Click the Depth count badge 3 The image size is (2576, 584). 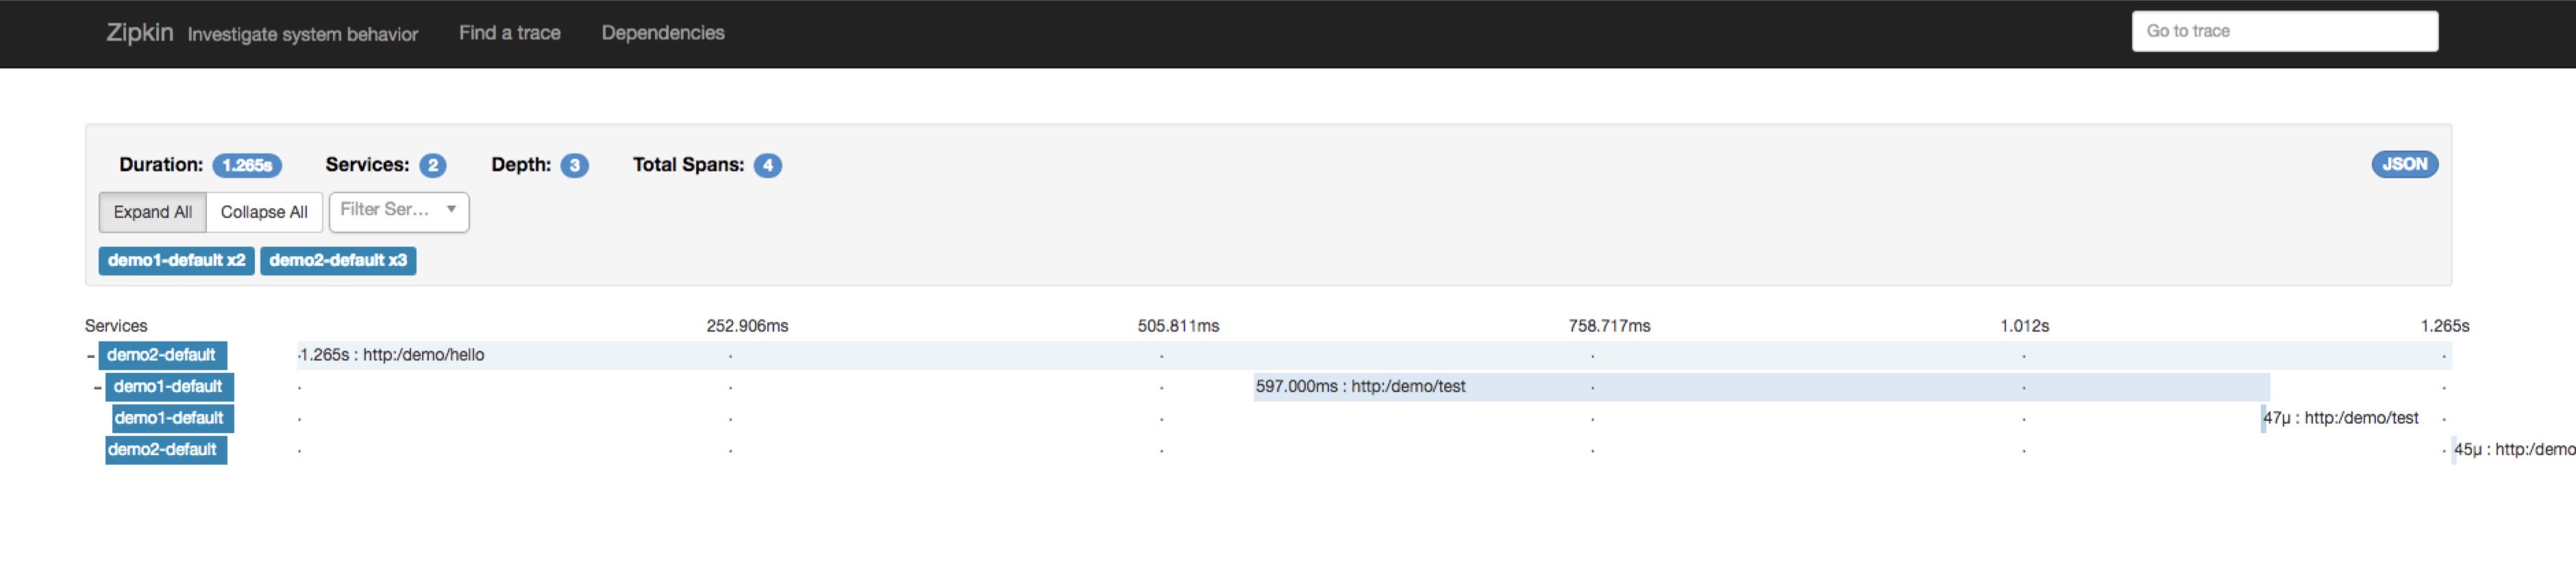pyautogui.click(x=574, y=165)
